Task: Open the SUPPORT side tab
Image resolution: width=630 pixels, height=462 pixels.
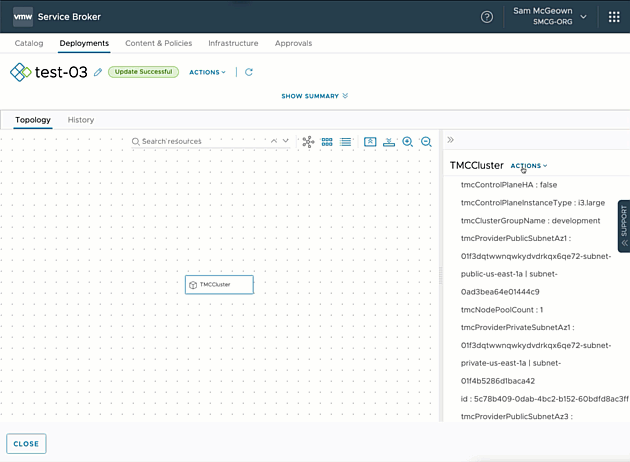Action: 624,226
